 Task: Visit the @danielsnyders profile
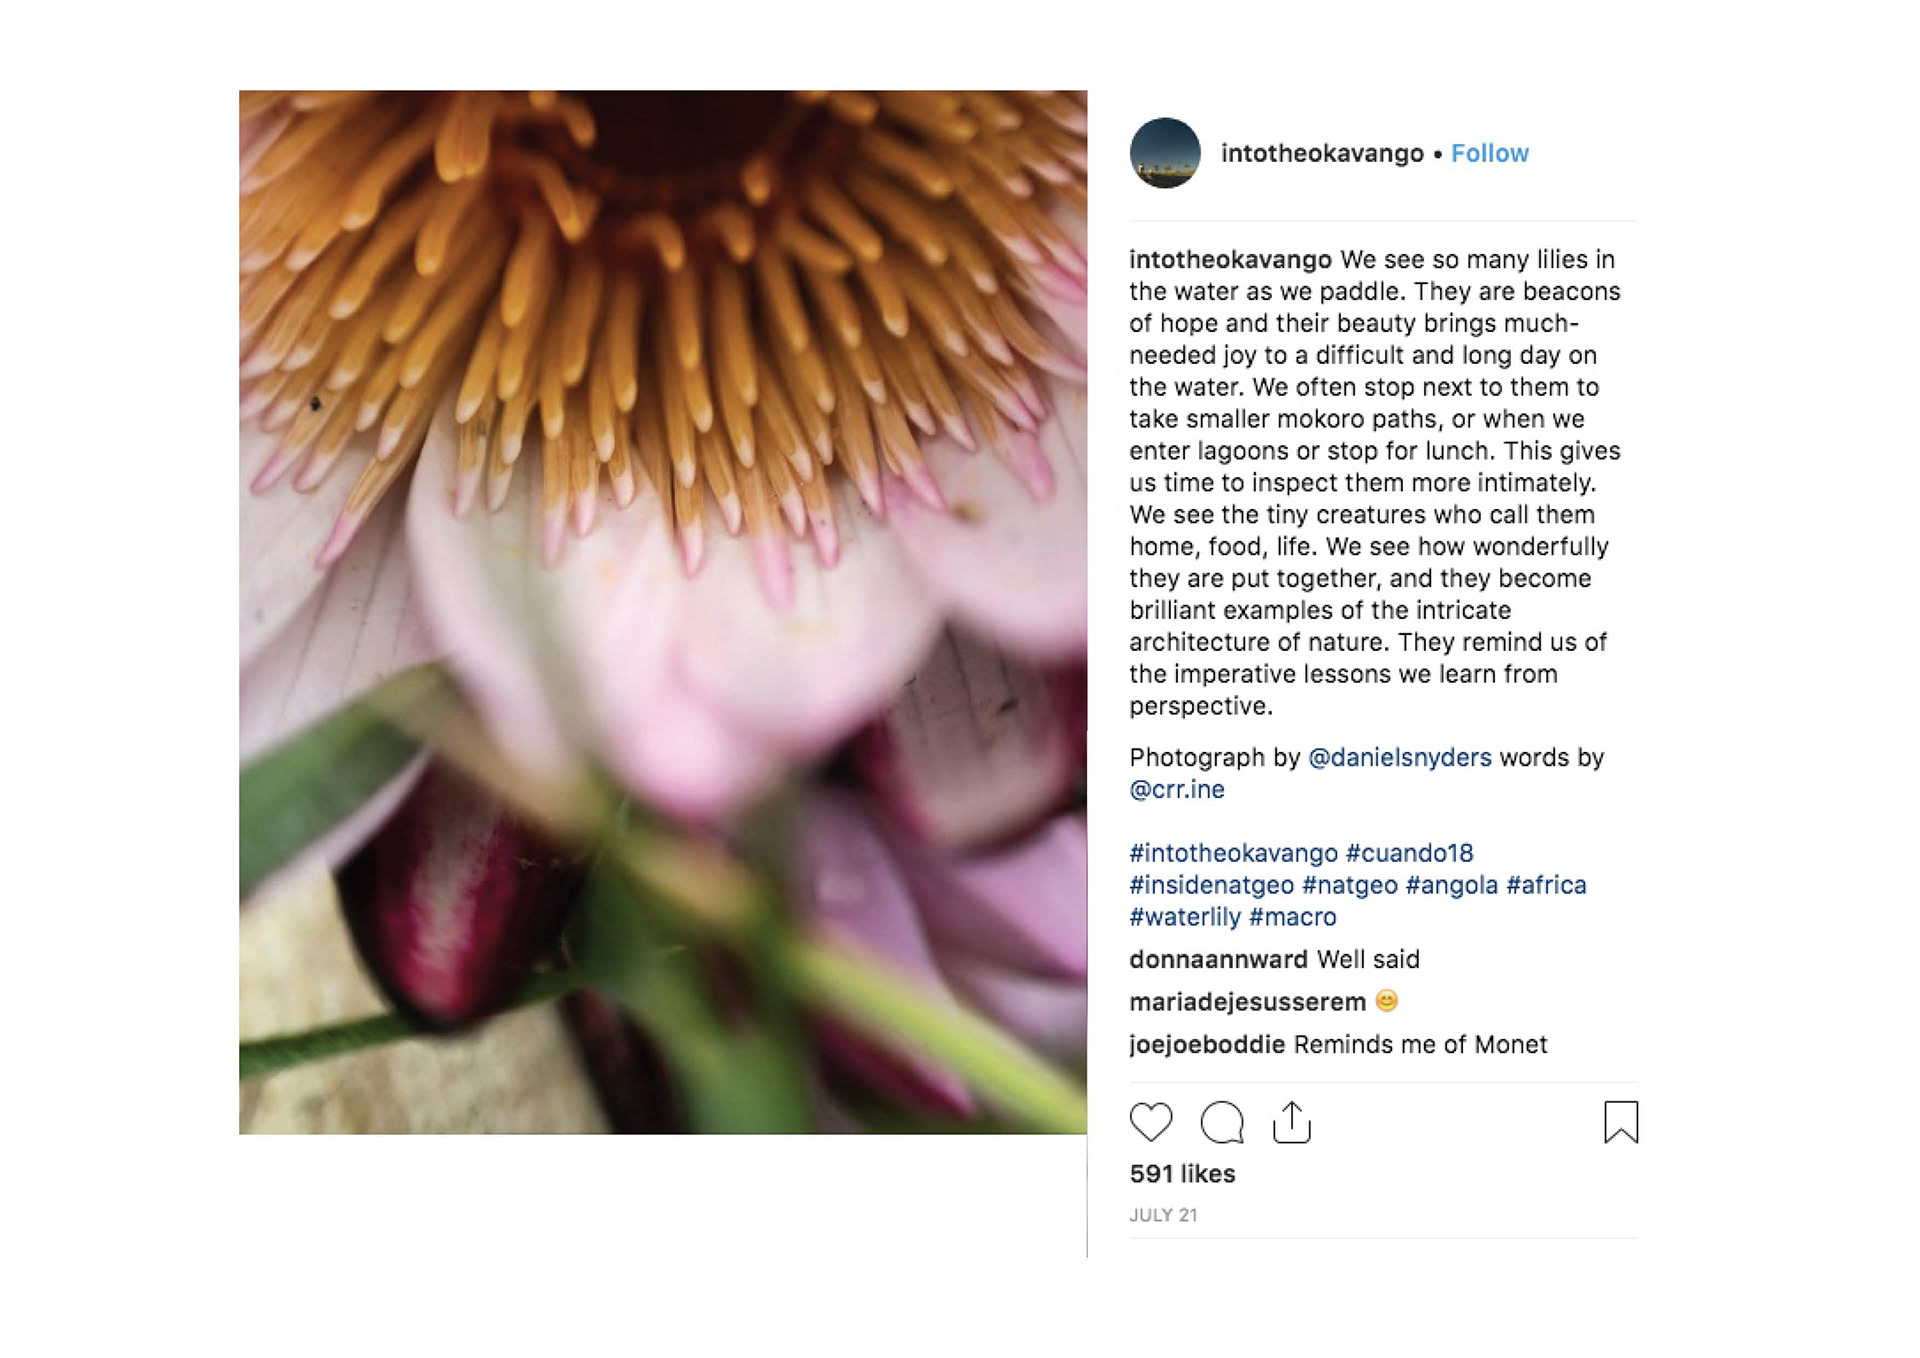[x=1399, y=758]
